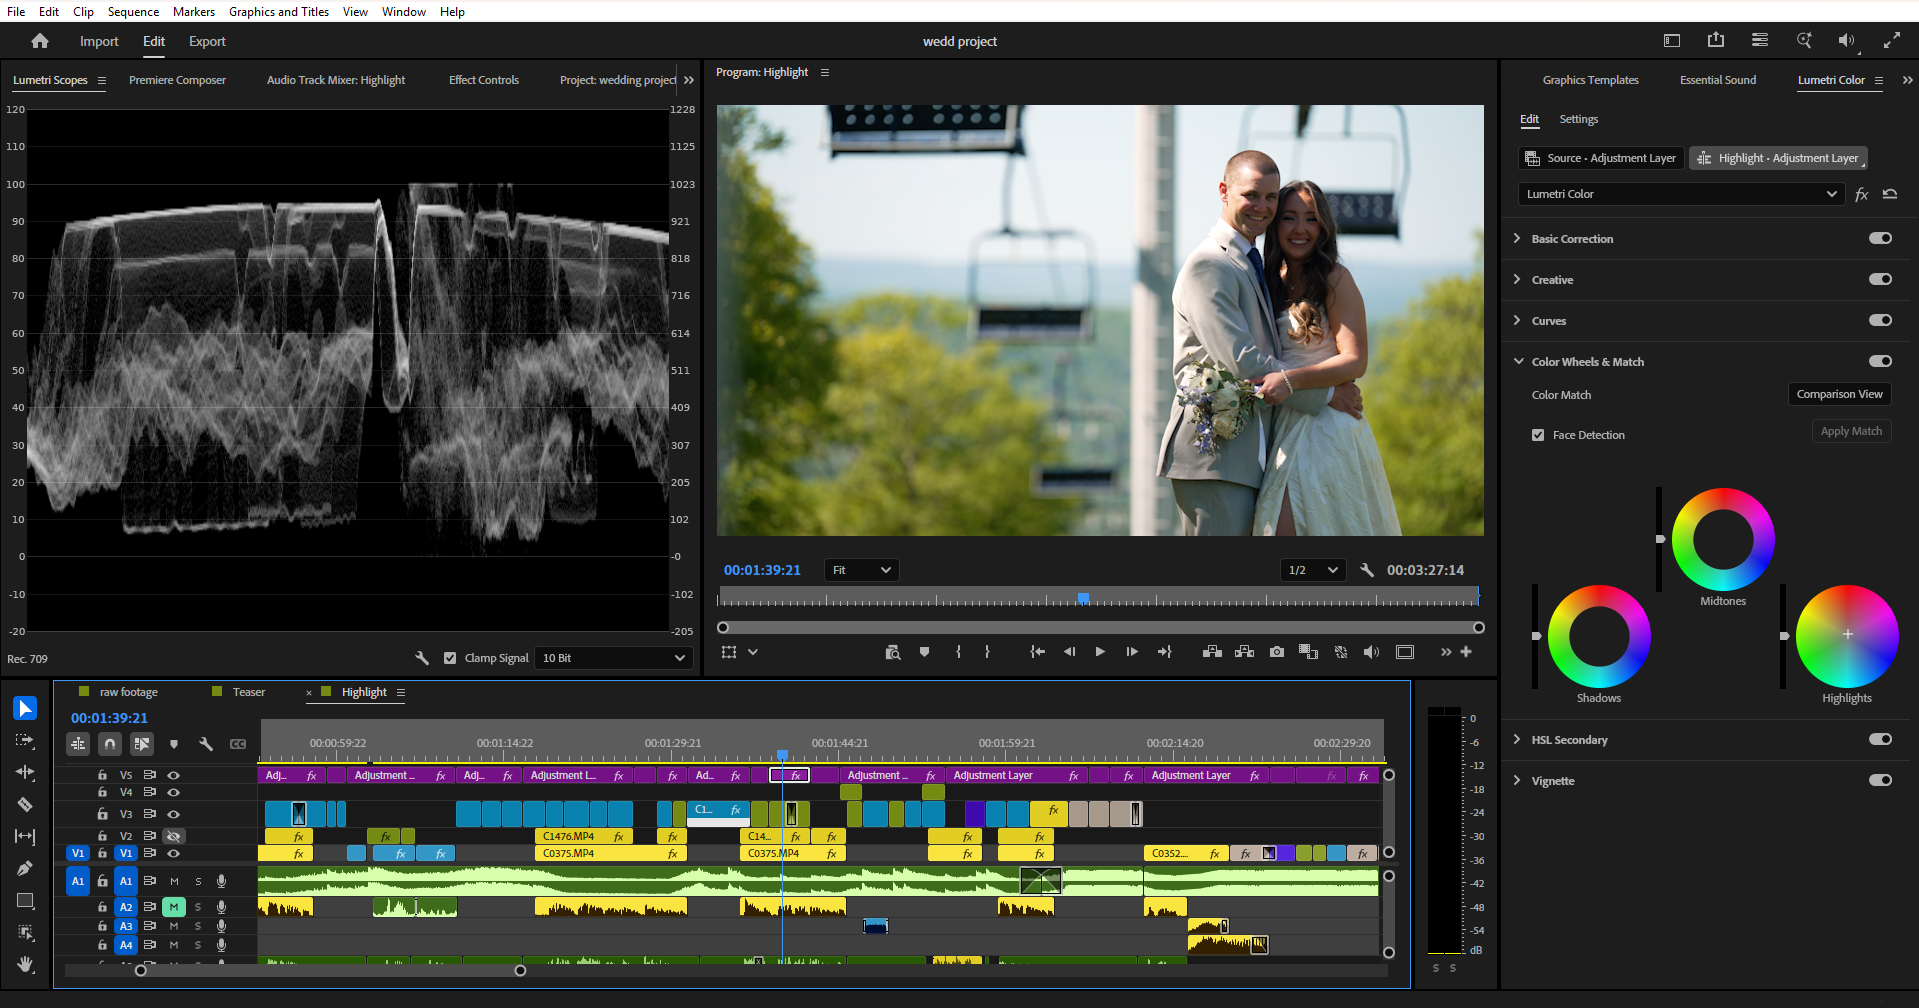Toggle V2 track output eye
Screen dimensions: 1919x1008
(x=173, y=836)
